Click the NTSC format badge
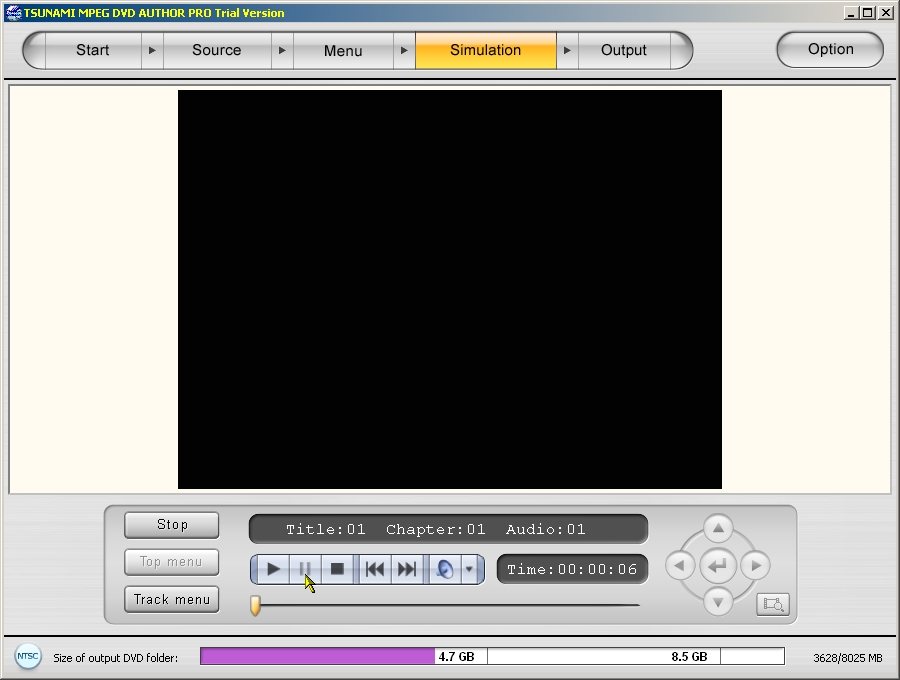900x680 pixels. [x=28, y=656]
